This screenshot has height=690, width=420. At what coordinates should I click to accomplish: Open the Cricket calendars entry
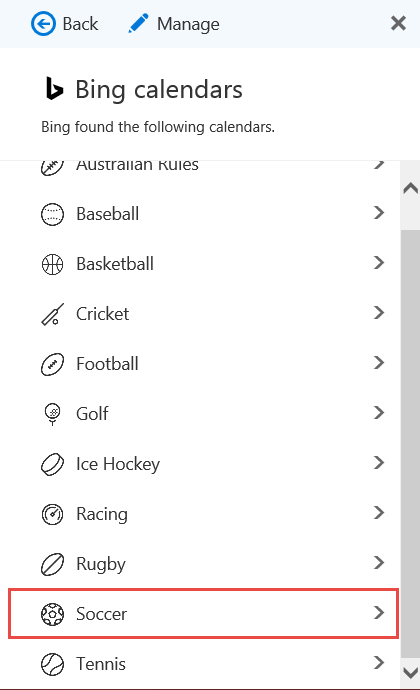pos(203,314)
